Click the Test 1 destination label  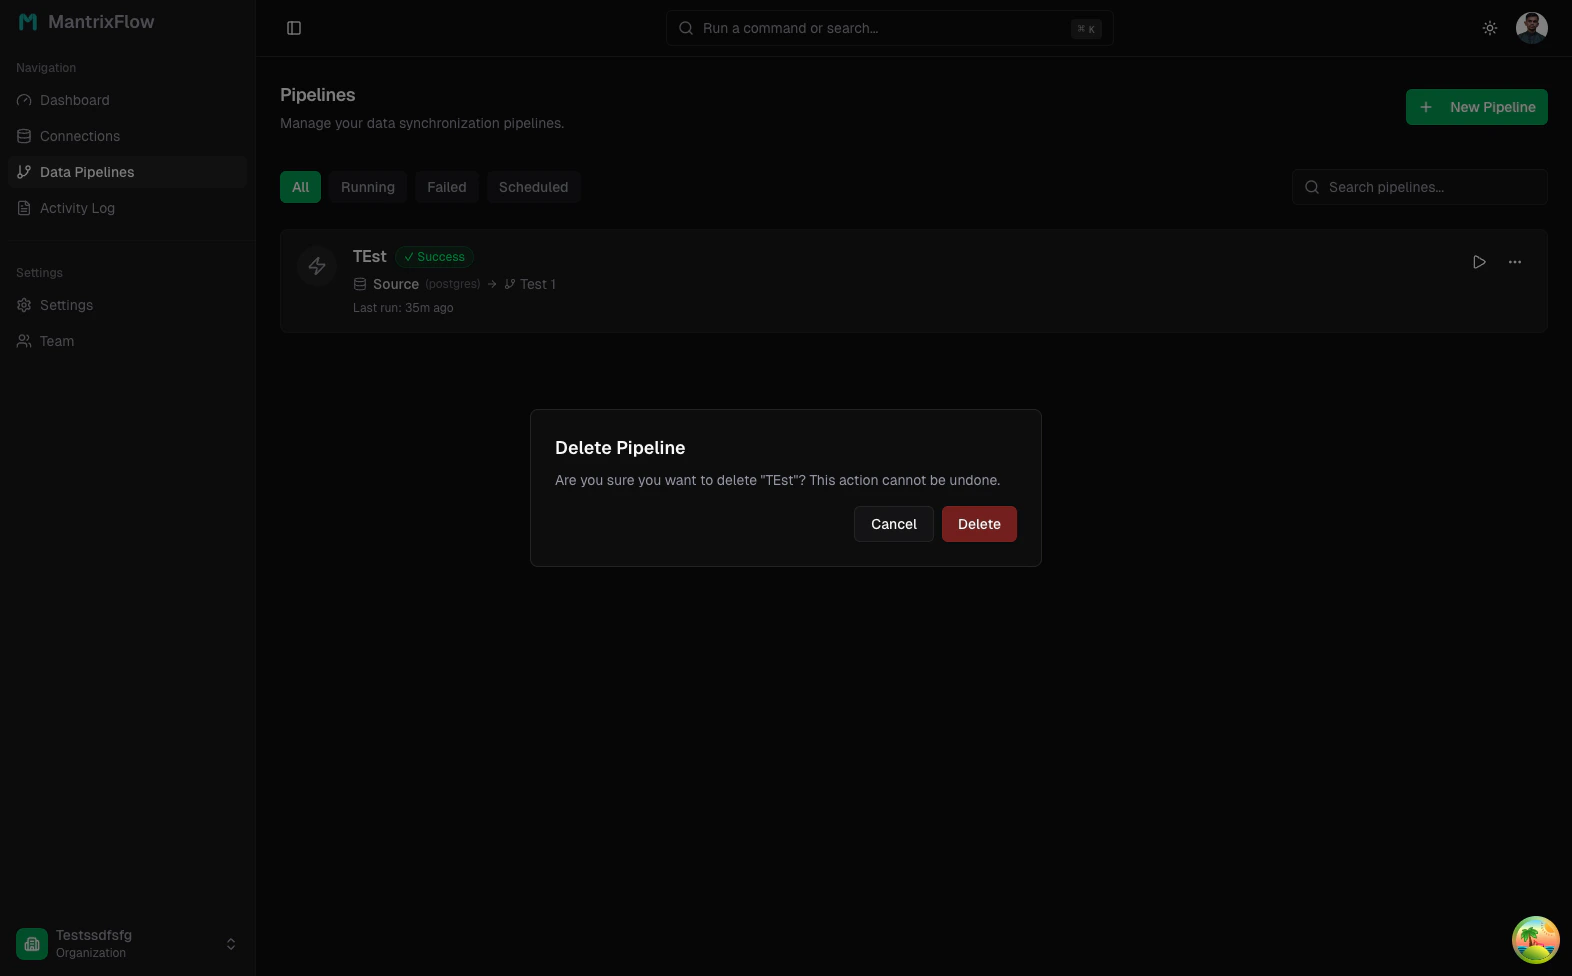click(x=538, y=284)
